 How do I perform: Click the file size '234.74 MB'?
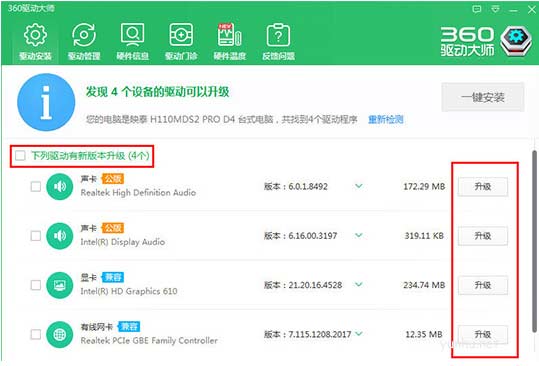coord(424,285)
